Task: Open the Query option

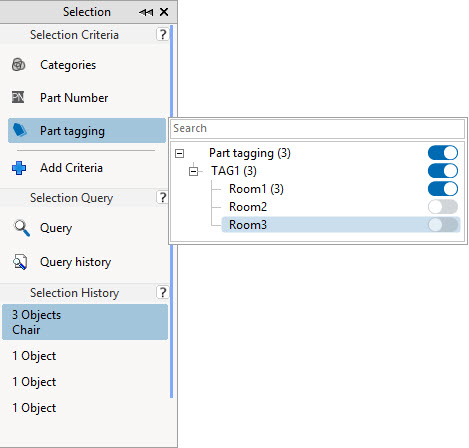Action: tap(87, 228)
